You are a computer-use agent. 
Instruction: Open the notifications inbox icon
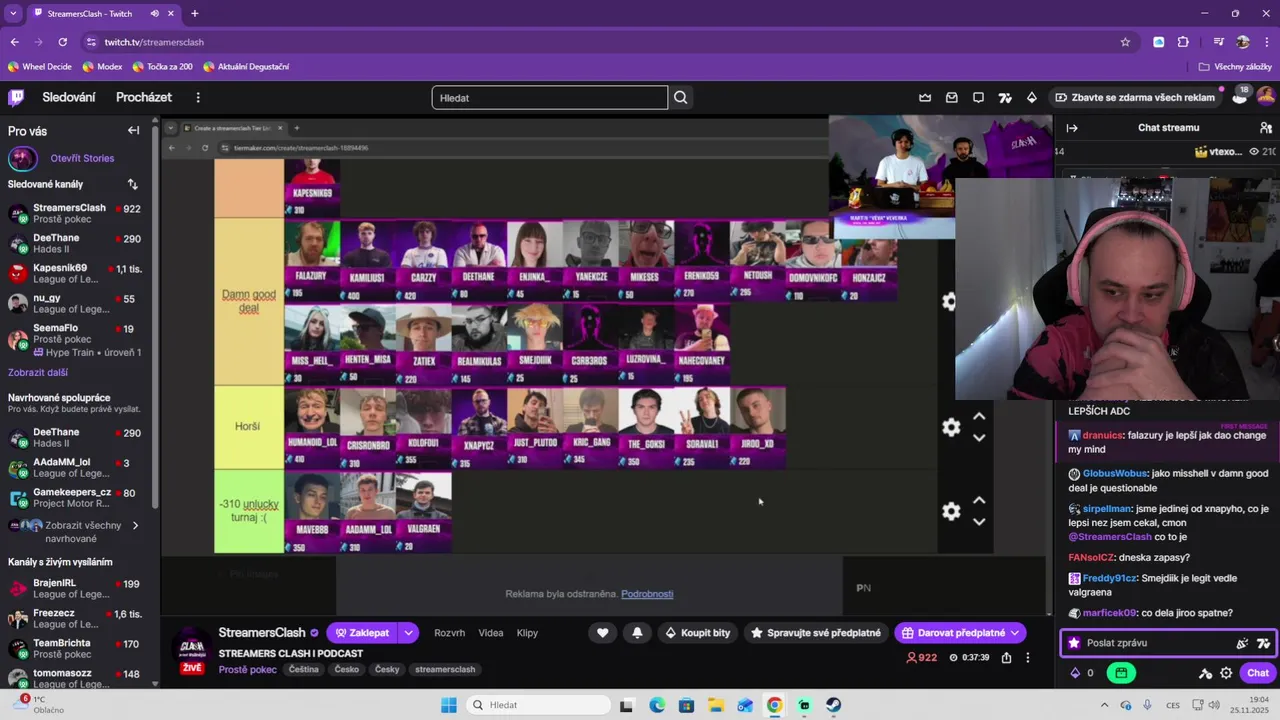click(x=952, y=97)
